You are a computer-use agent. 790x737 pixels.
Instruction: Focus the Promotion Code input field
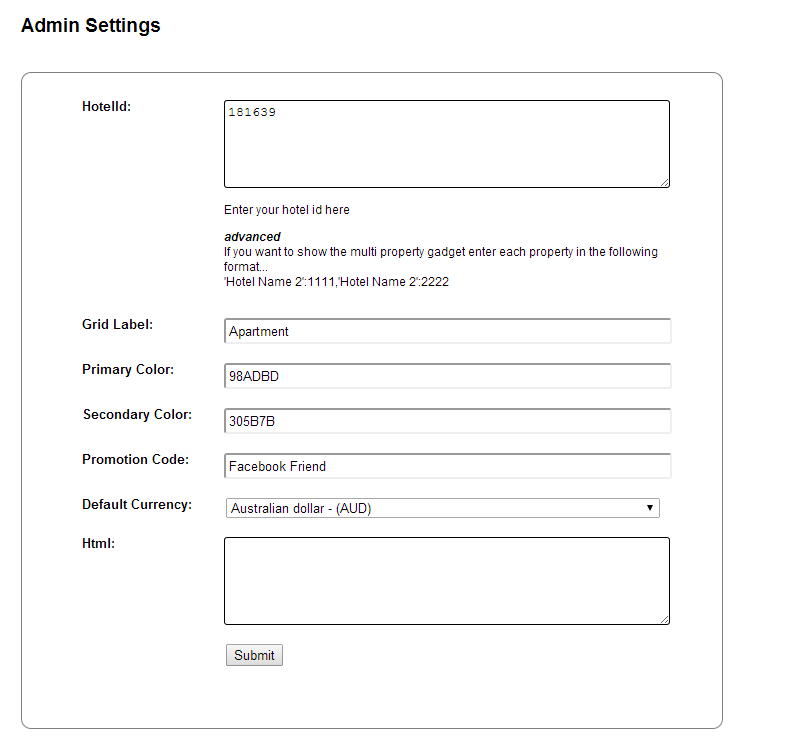pyautogui.click(x=447, y=466)
